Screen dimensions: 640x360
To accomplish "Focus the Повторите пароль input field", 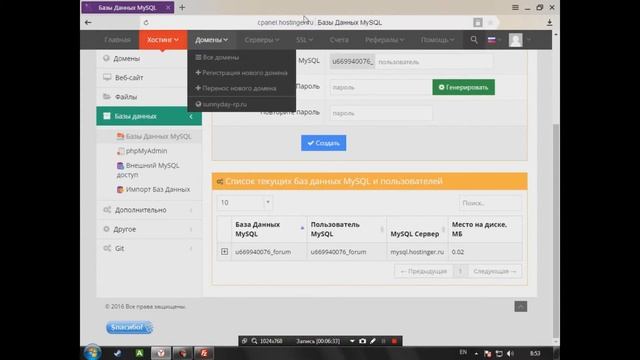I will 380,113.
